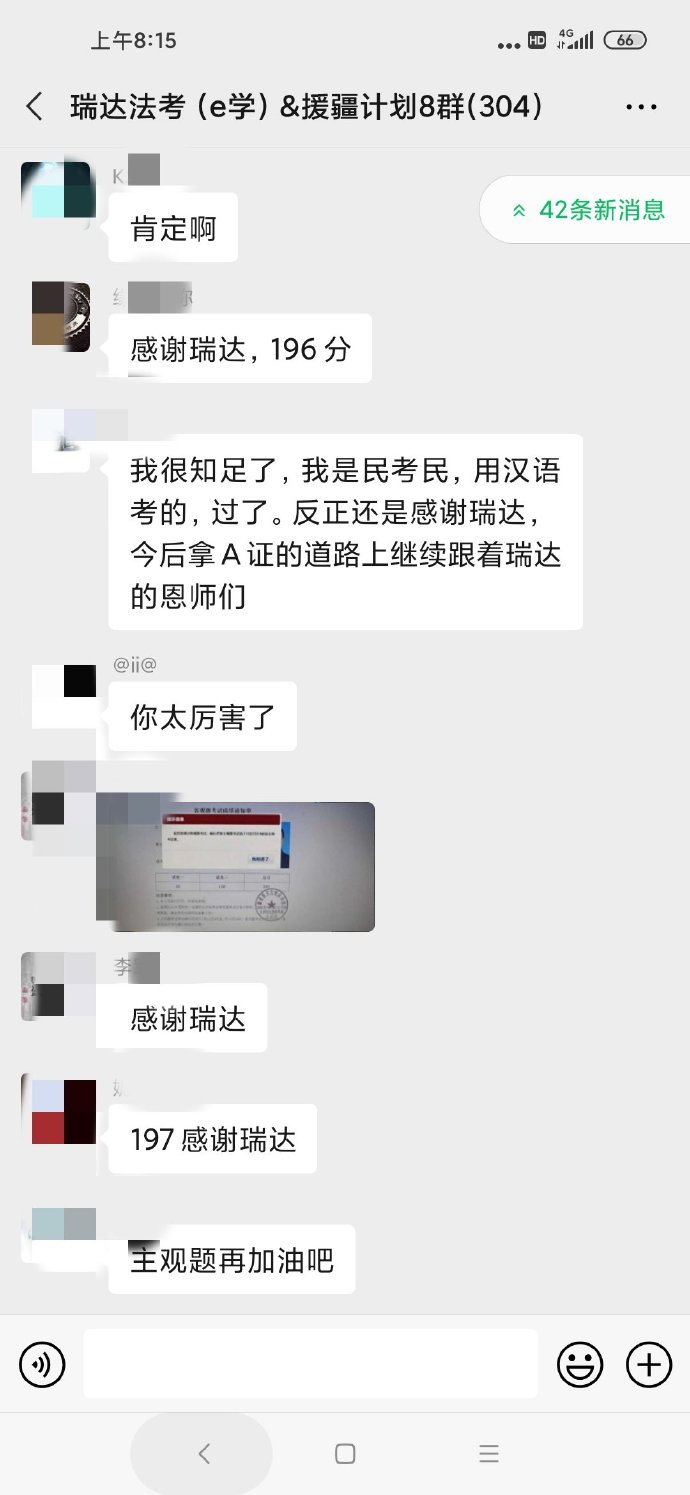690x1495 pixels.
Task: Tap avatar next to 感谢瑞达, 196 分
Action: click(61, 316)
